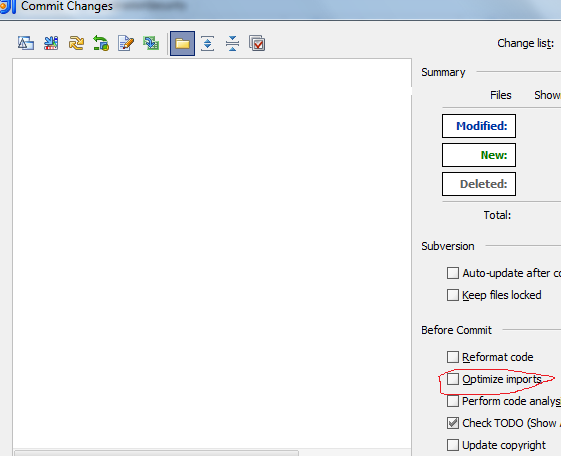Click the New files summary box

point(479,155)
